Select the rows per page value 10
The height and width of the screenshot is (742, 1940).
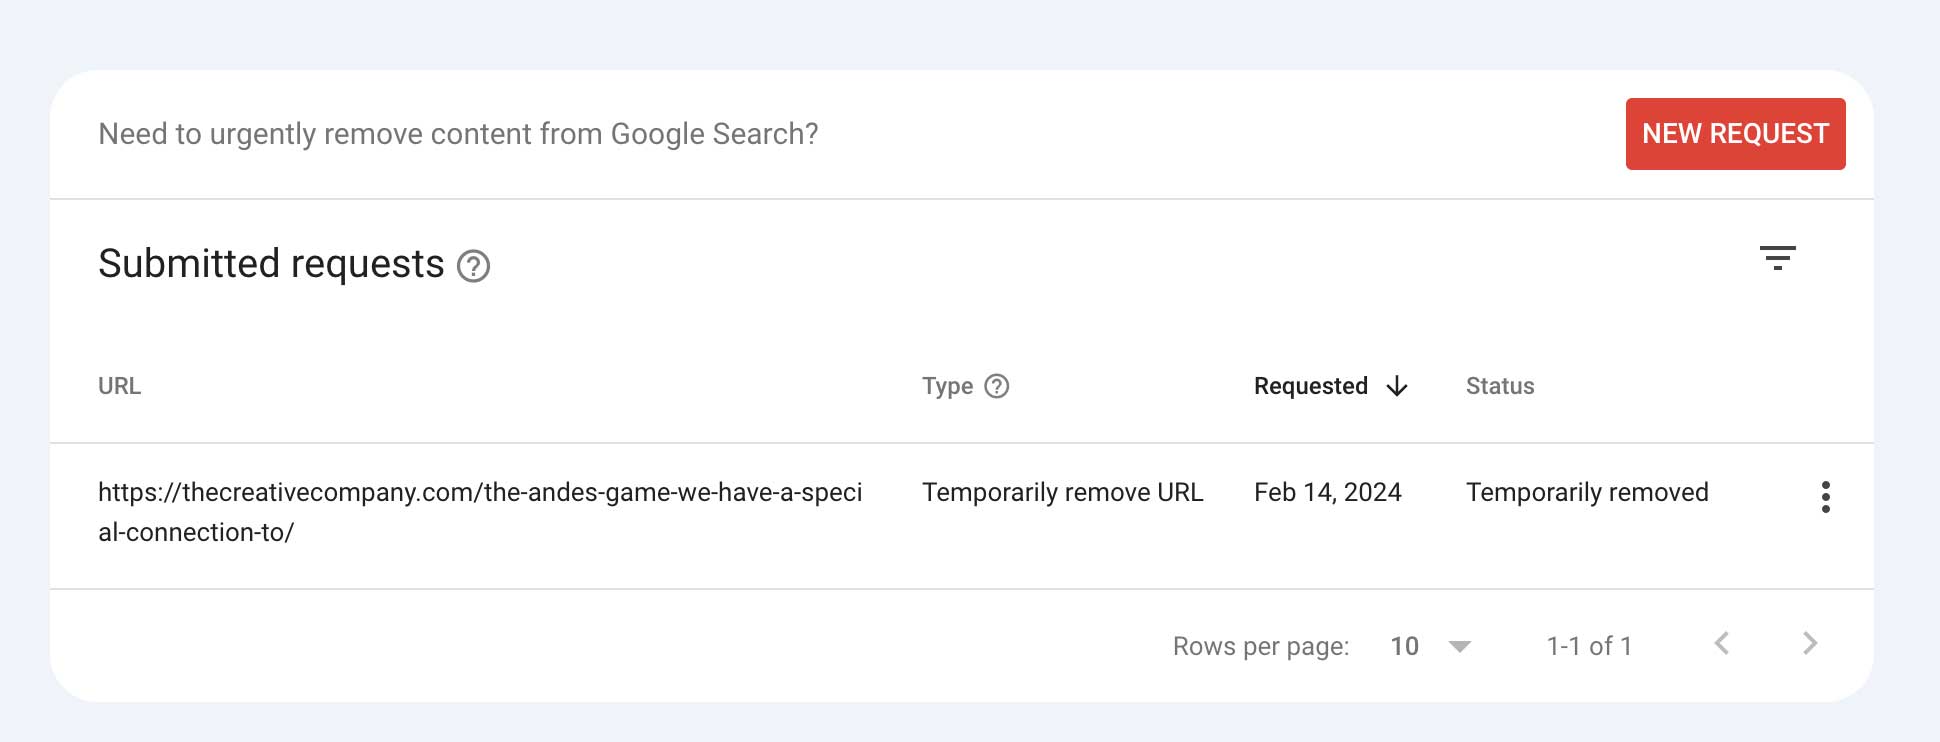[x=1405, y=646]
